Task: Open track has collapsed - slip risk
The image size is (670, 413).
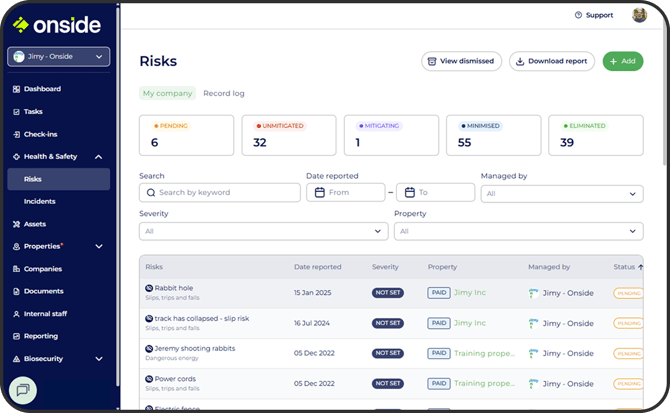Action: [202, 318]
